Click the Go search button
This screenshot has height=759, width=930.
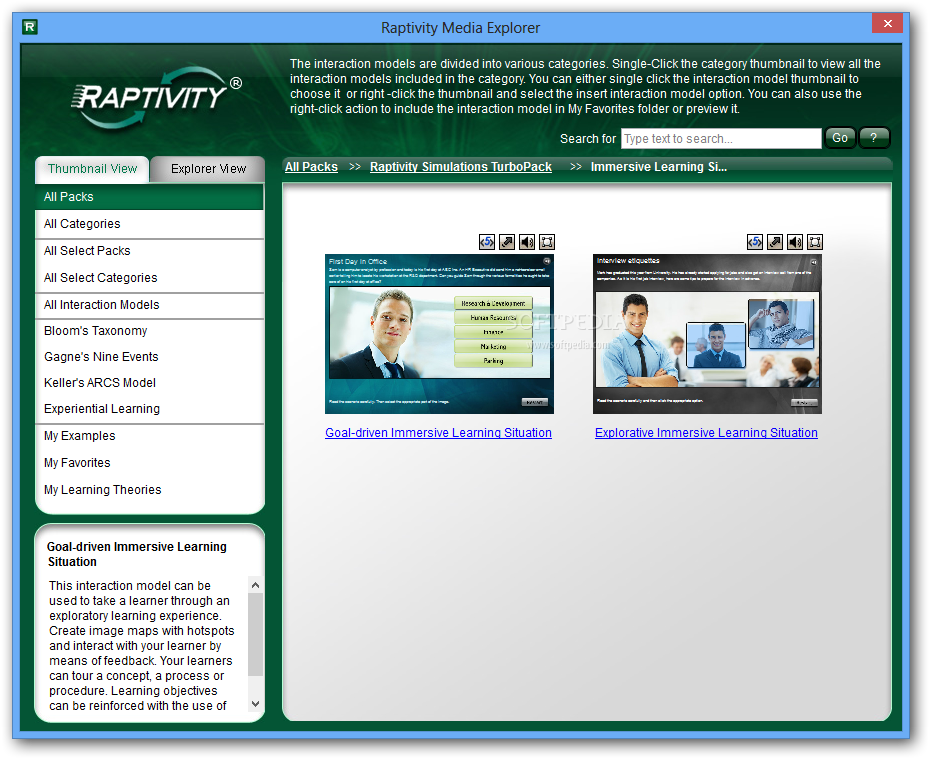click(x=839, y=138)
